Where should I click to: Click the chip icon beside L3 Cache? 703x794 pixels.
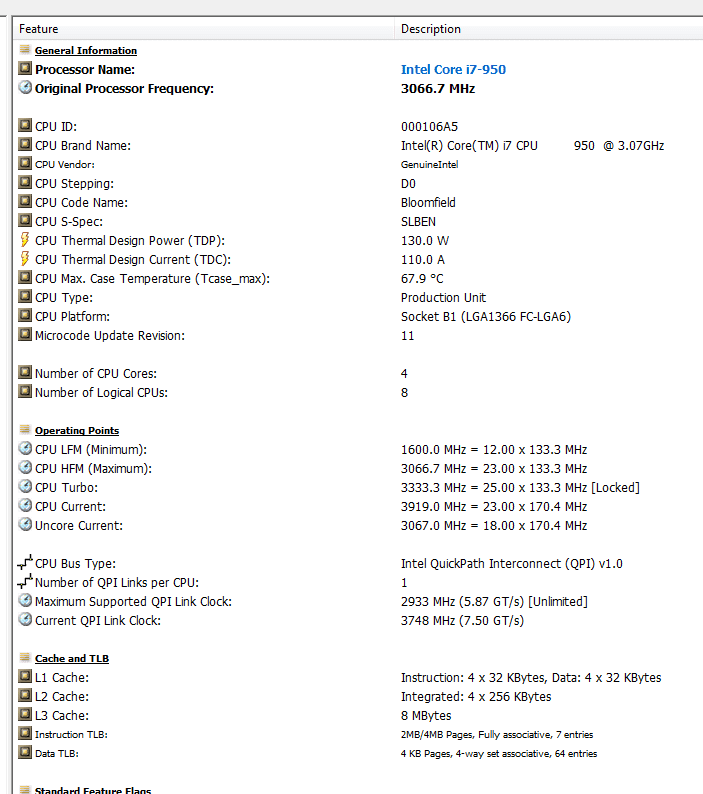25,714
